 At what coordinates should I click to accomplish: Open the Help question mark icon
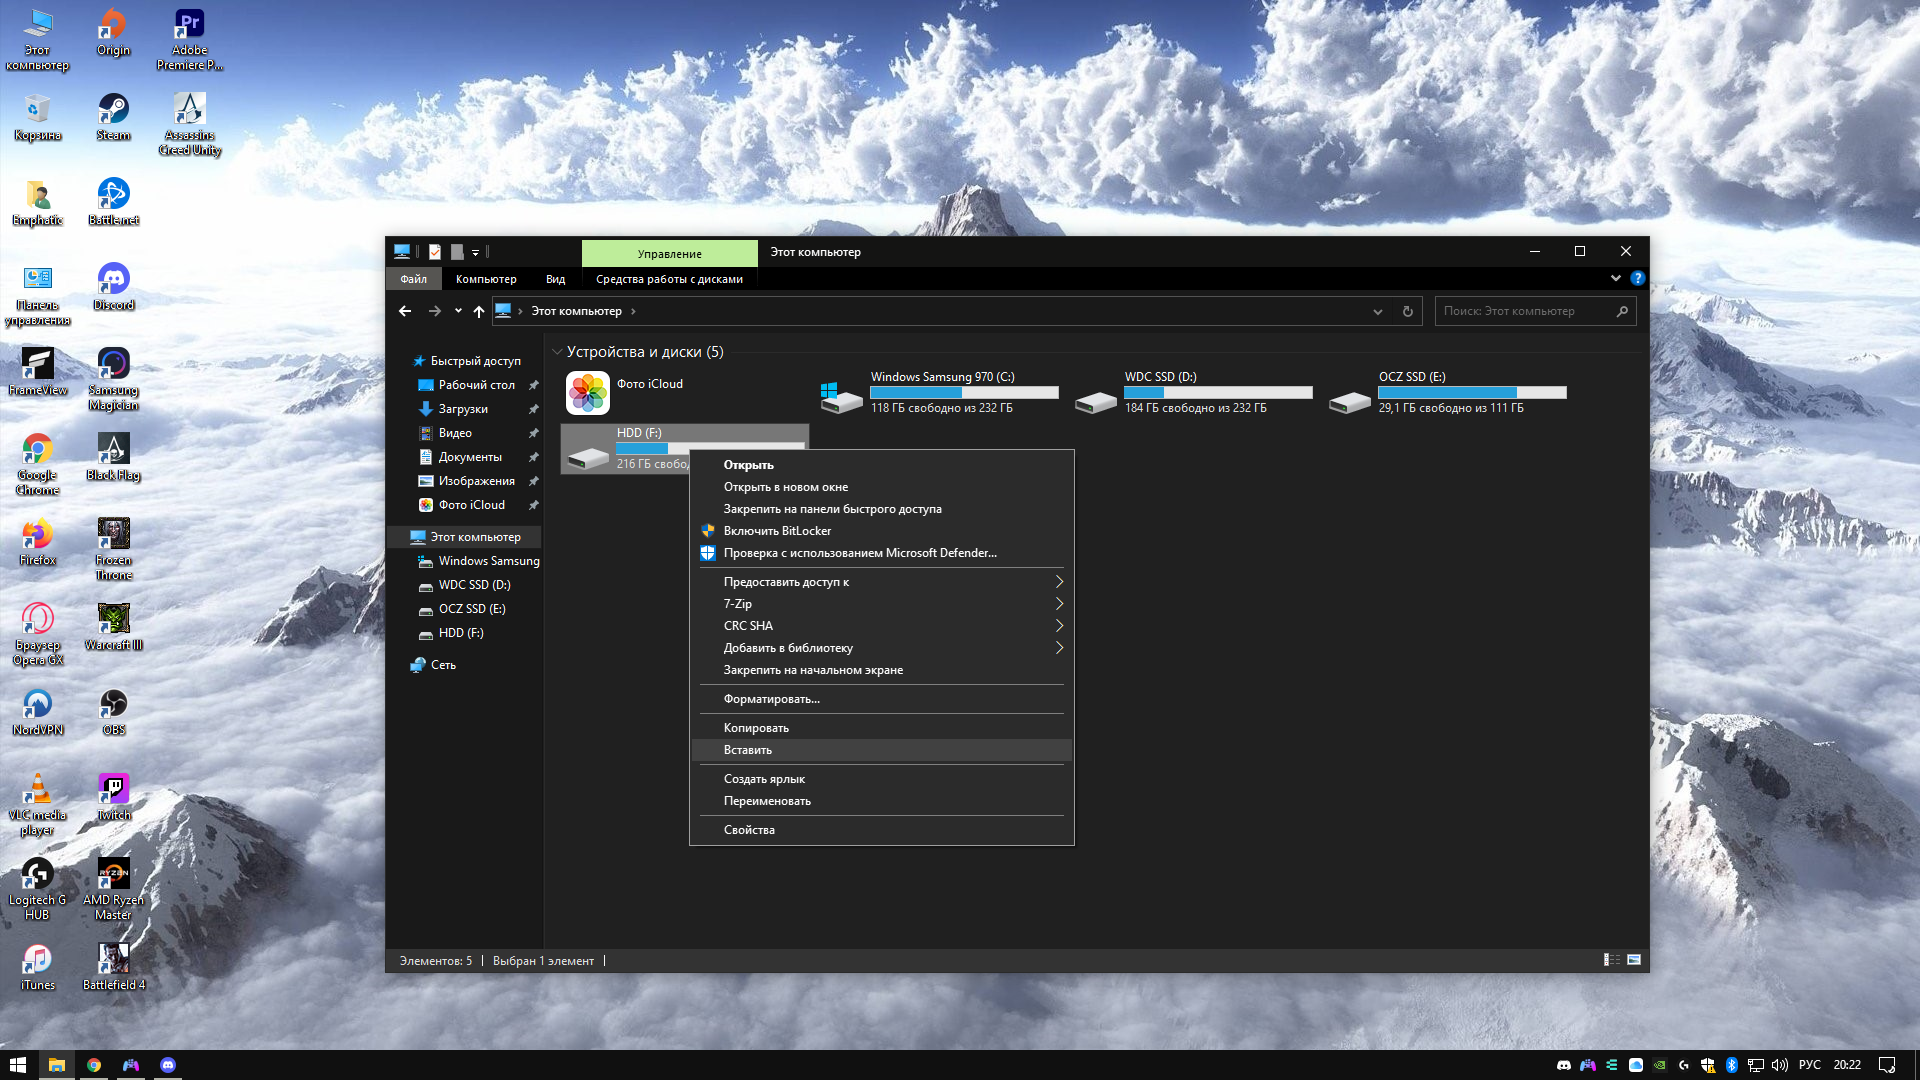(x=1637, y=278)
